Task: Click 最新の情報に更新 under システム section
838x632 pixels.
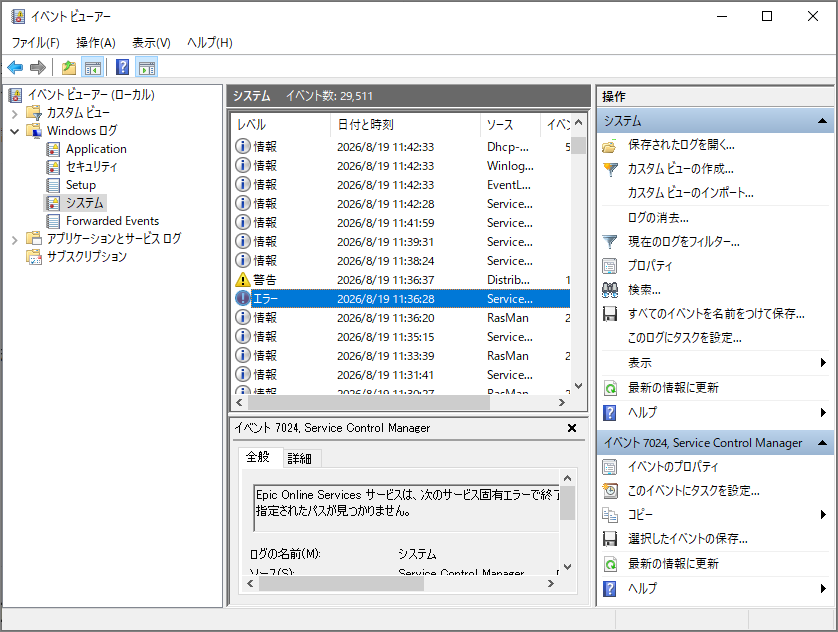Action: 673,387
